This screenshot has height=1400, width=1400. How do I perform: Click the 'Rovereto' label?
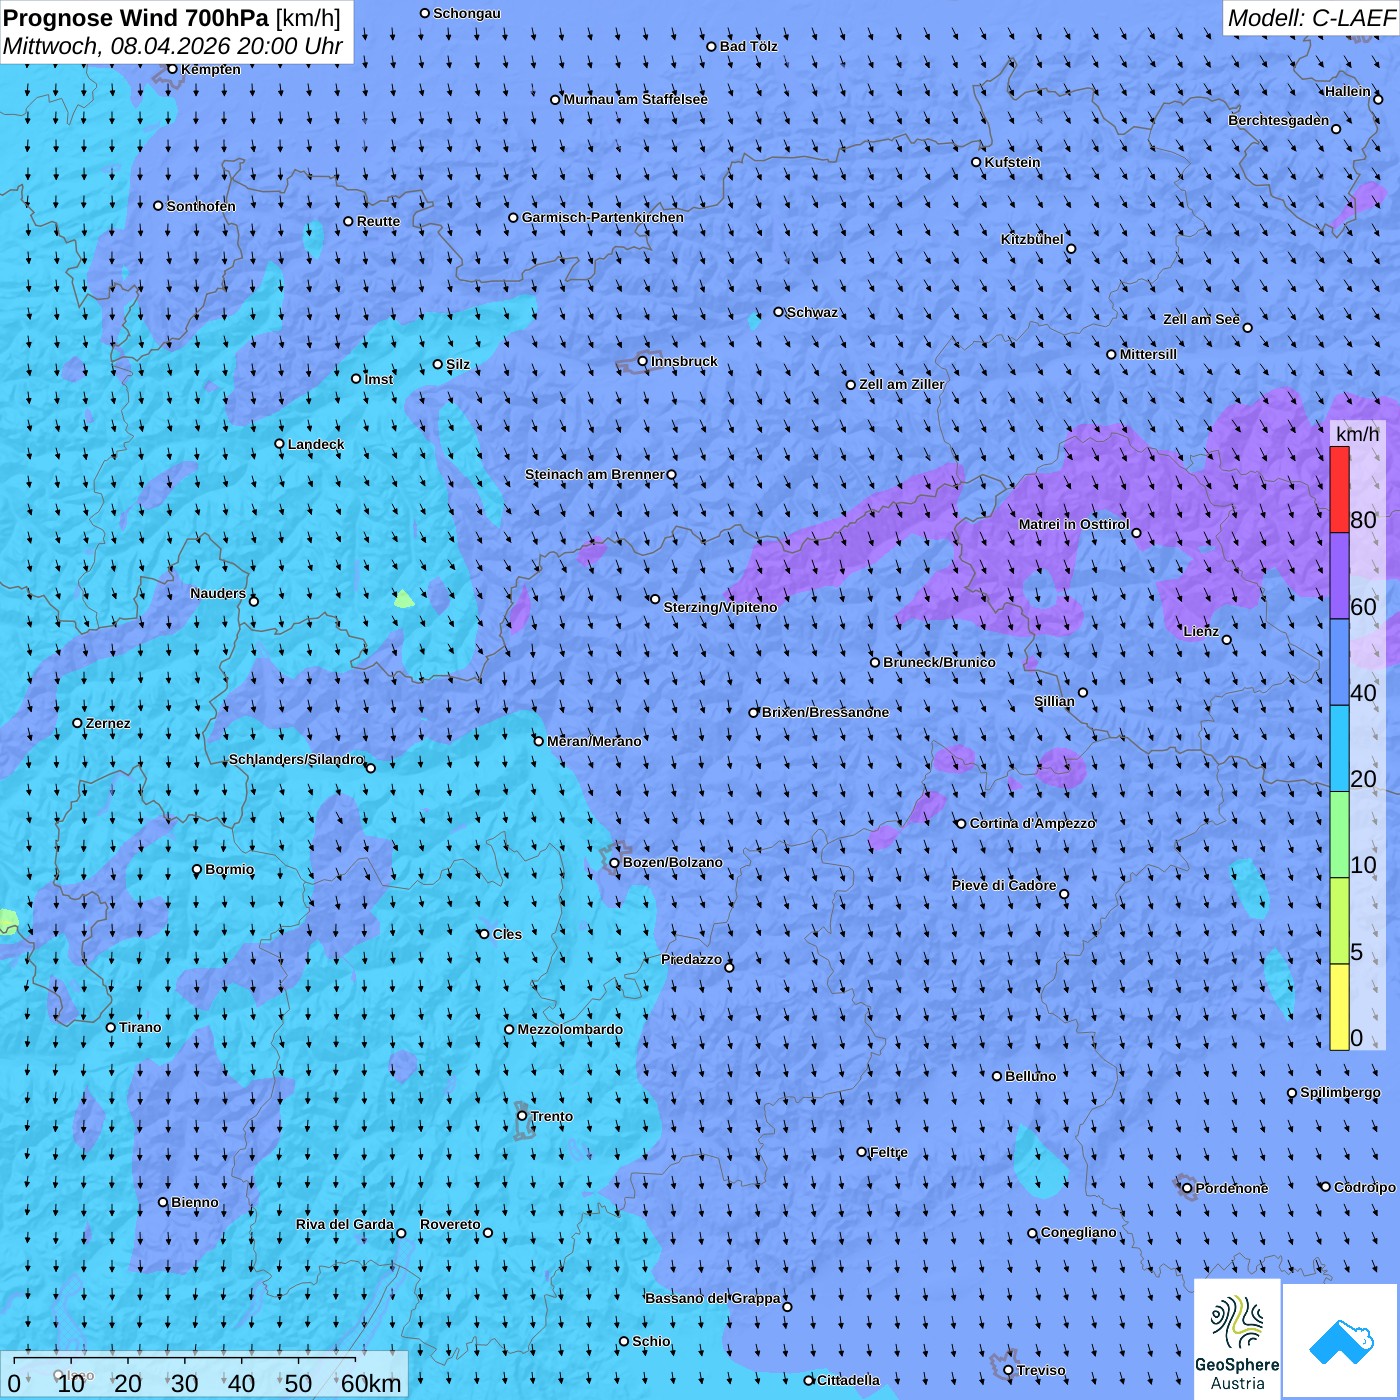pos(450,1224)
